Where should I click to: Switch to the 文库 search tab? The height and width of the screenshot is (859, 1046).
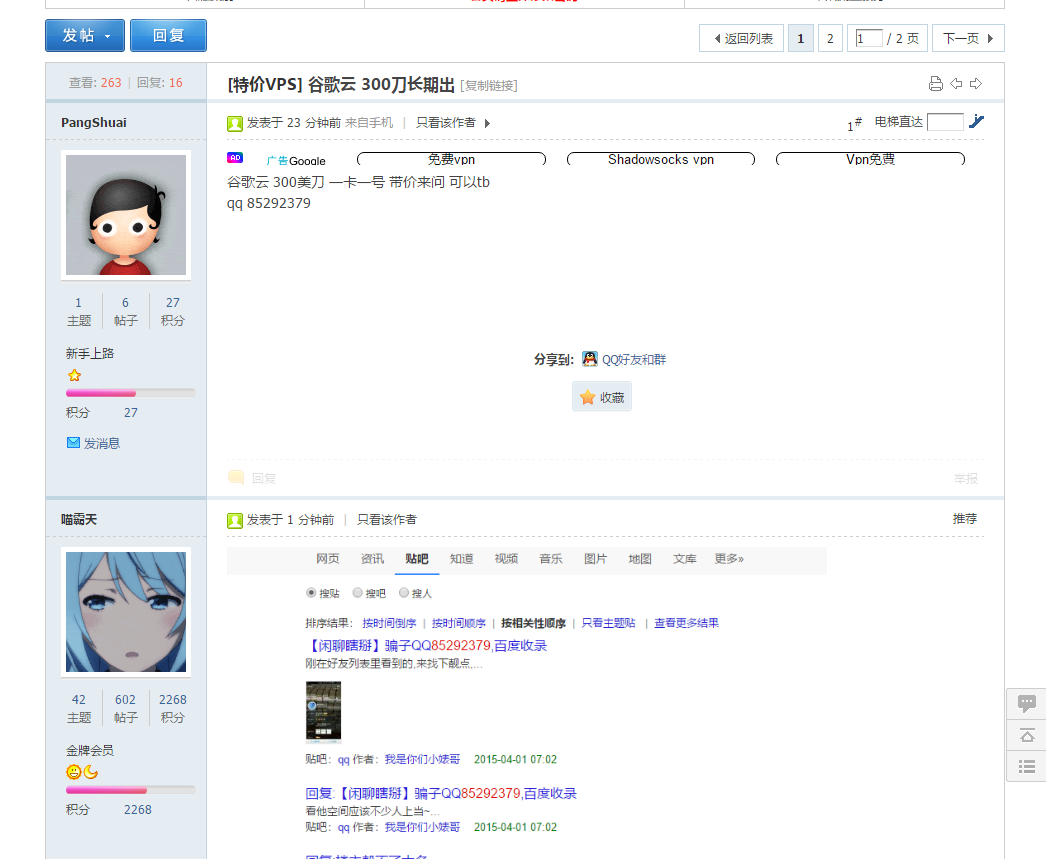point(685,558)
